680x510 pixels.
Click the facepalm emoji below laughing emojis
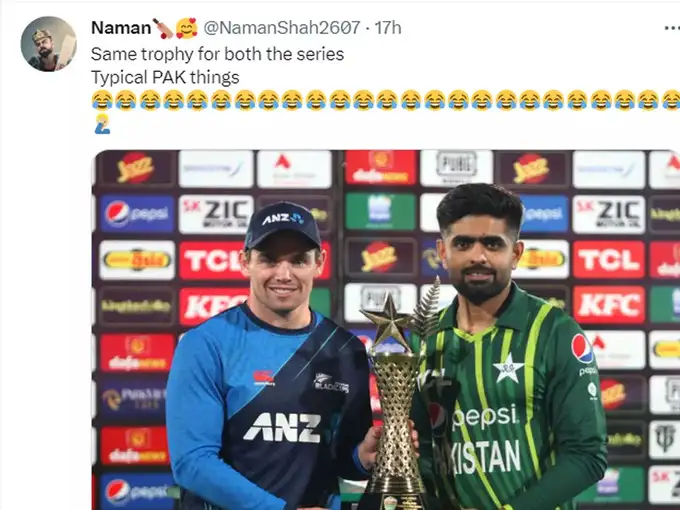coord(102,124)
